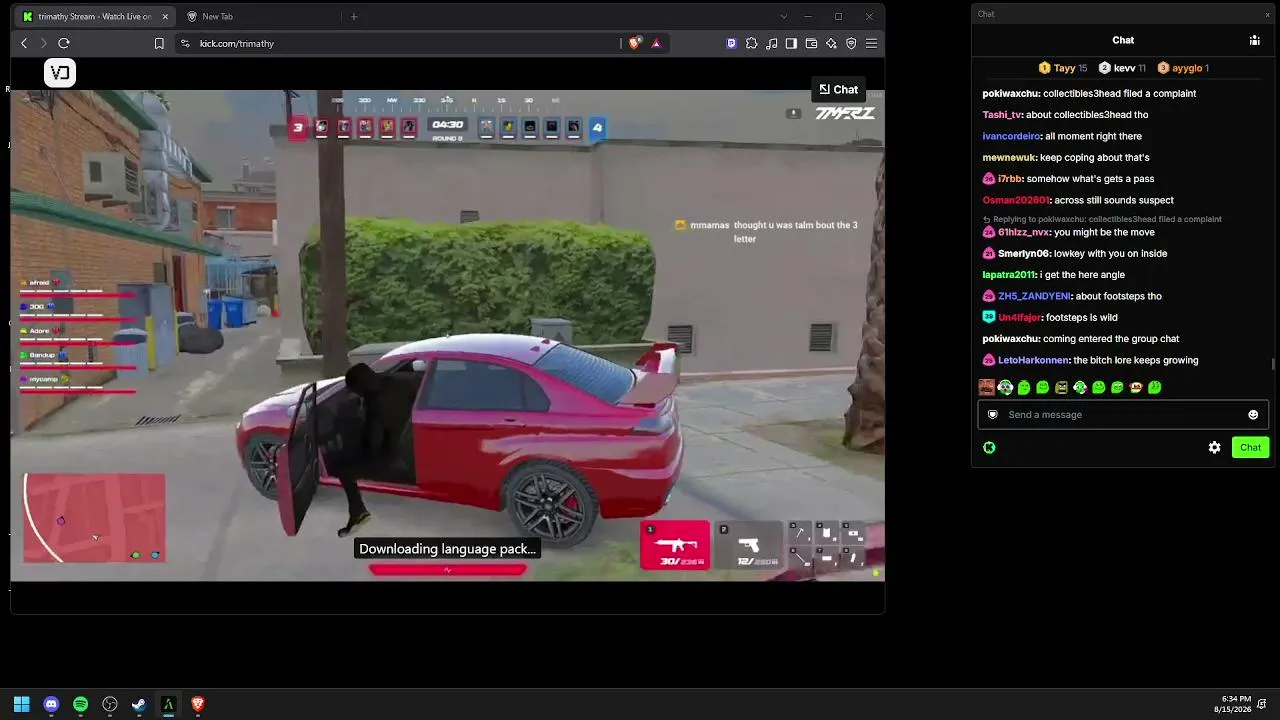This screenshot has width=1280, height=720.
Task: Click Osman202601's username in chat
Action: click(1016, 200)
